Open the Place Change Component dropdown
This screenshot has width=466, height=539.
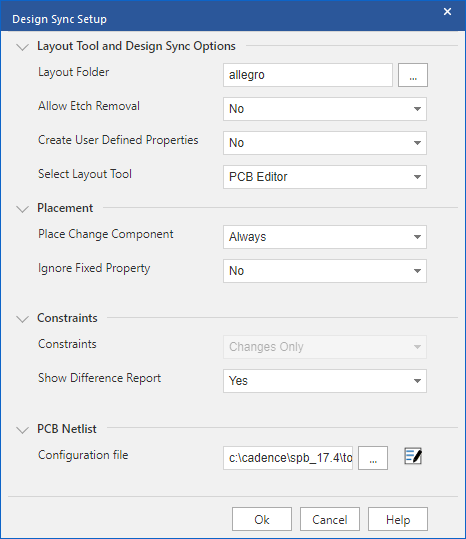[x=325, y=237]
